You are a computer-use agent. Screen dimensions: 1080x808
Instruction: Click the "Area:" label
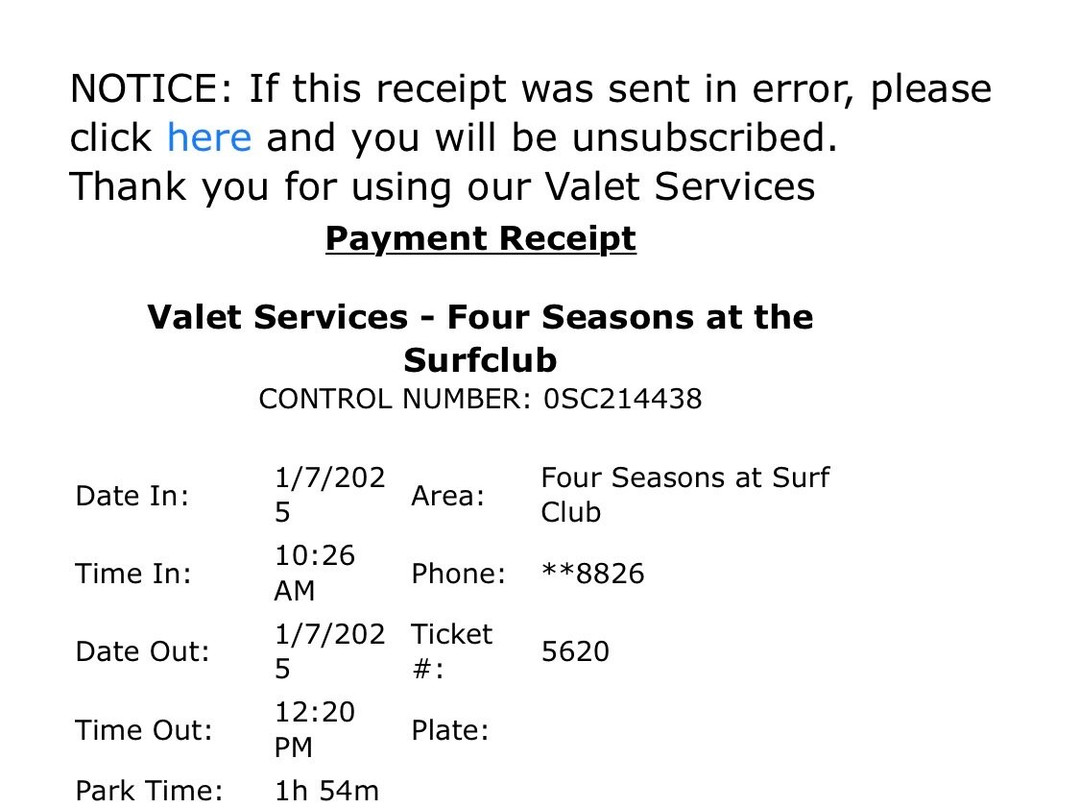(x=447, y=496)
